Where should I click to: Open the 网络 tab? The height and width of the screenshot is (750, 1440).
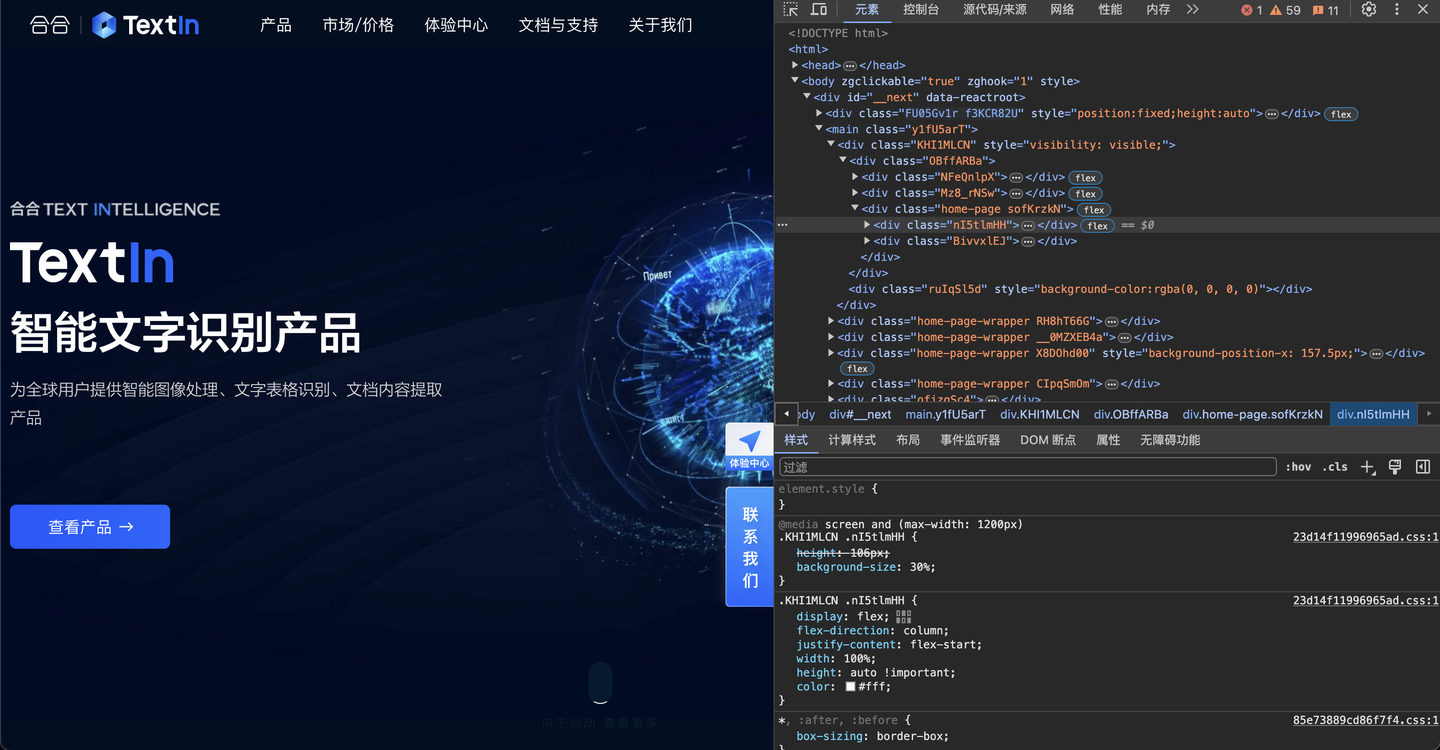(x=1062, y=10)
